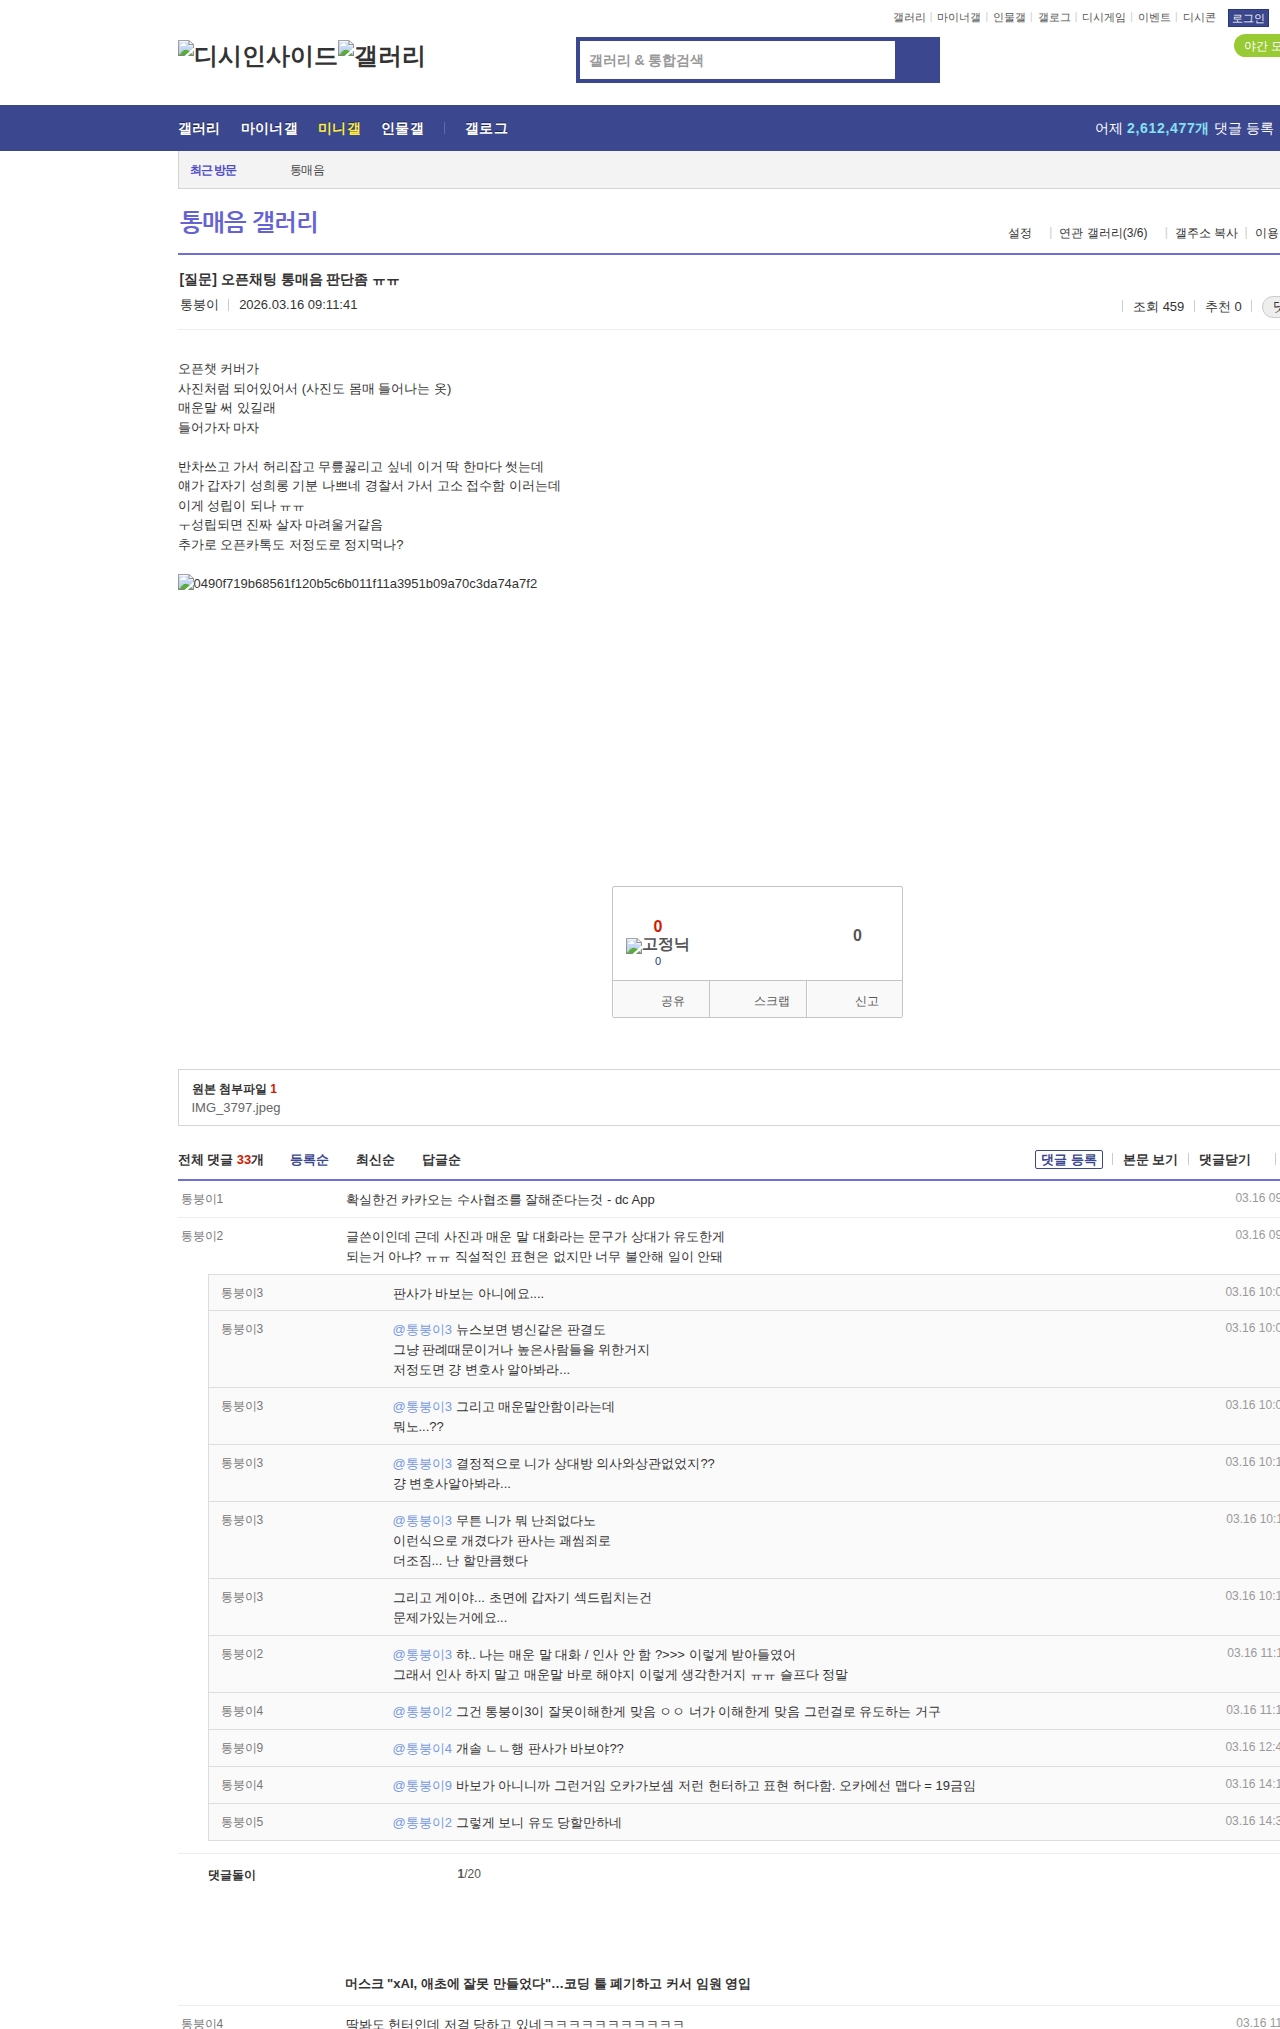
Task: Click commenter name 통붕이1
Action: tap(202, 1199)
